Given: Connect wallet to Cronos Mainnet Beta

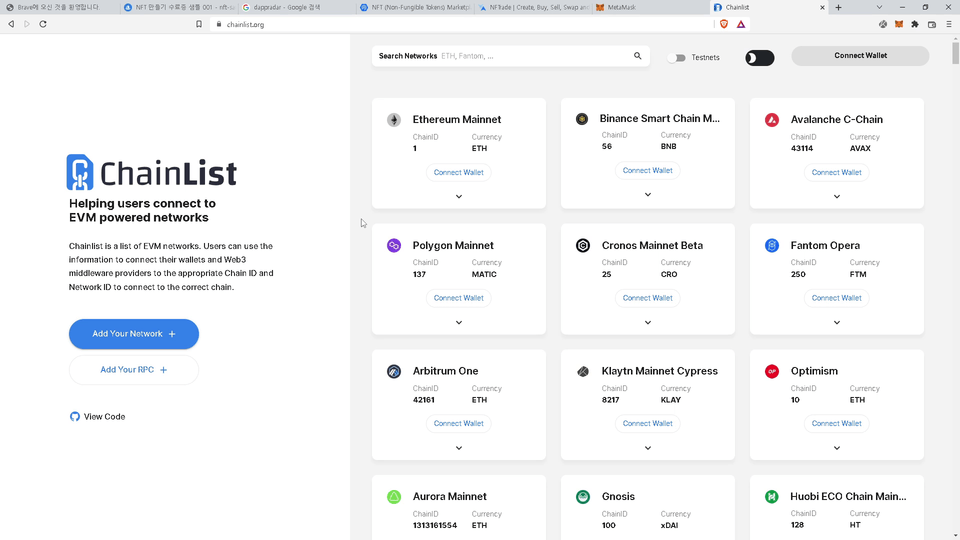Looking at the screenshot, I should [x=648, y=298].
